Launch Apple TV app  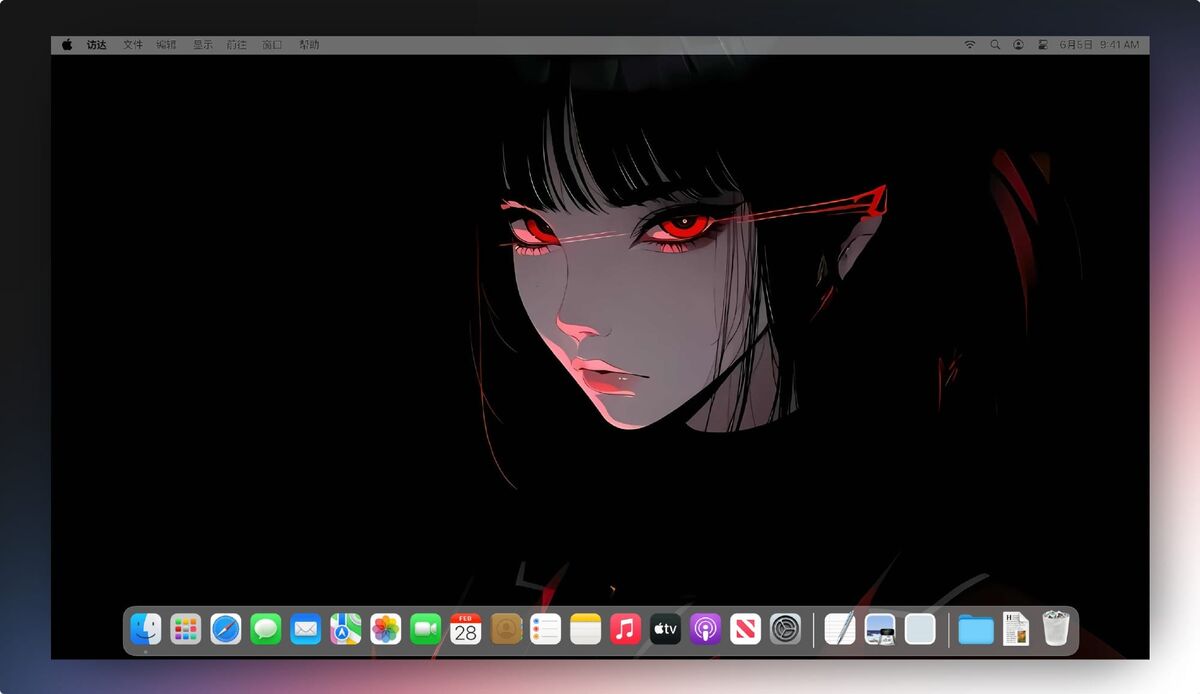(x=666, y=629)
